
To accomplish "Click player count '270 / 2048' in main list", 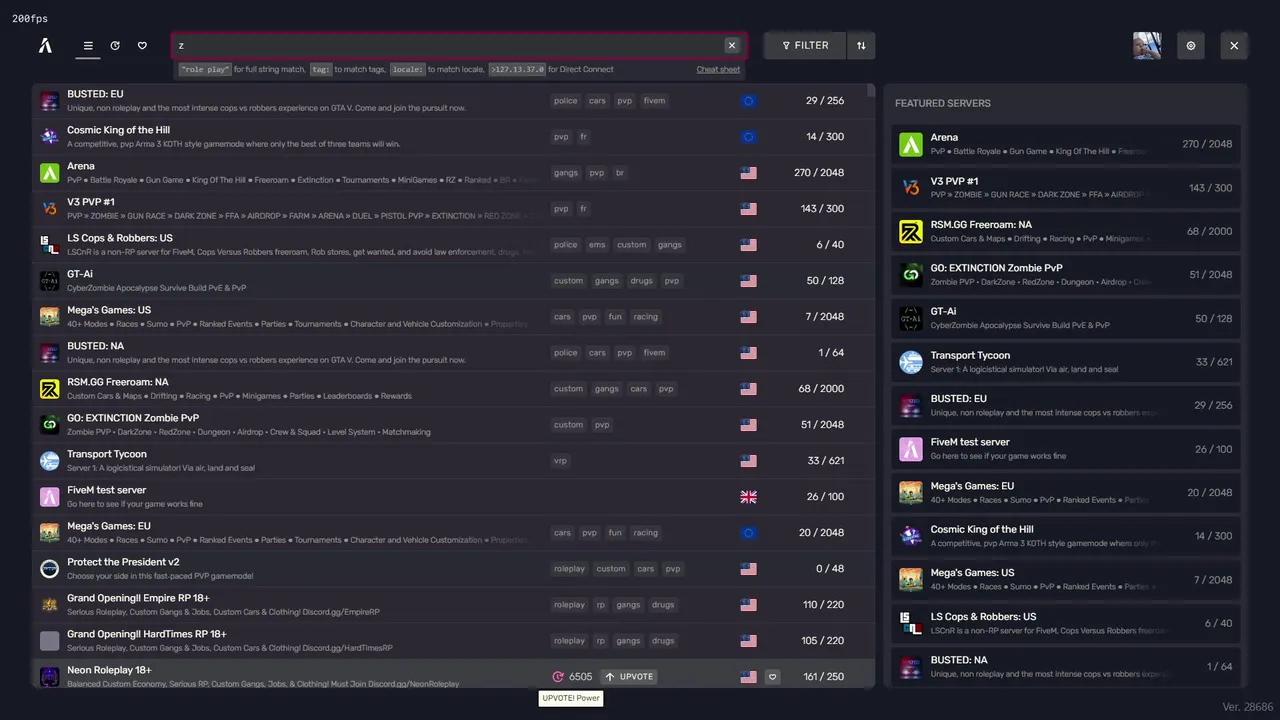I will coord(819,173).
